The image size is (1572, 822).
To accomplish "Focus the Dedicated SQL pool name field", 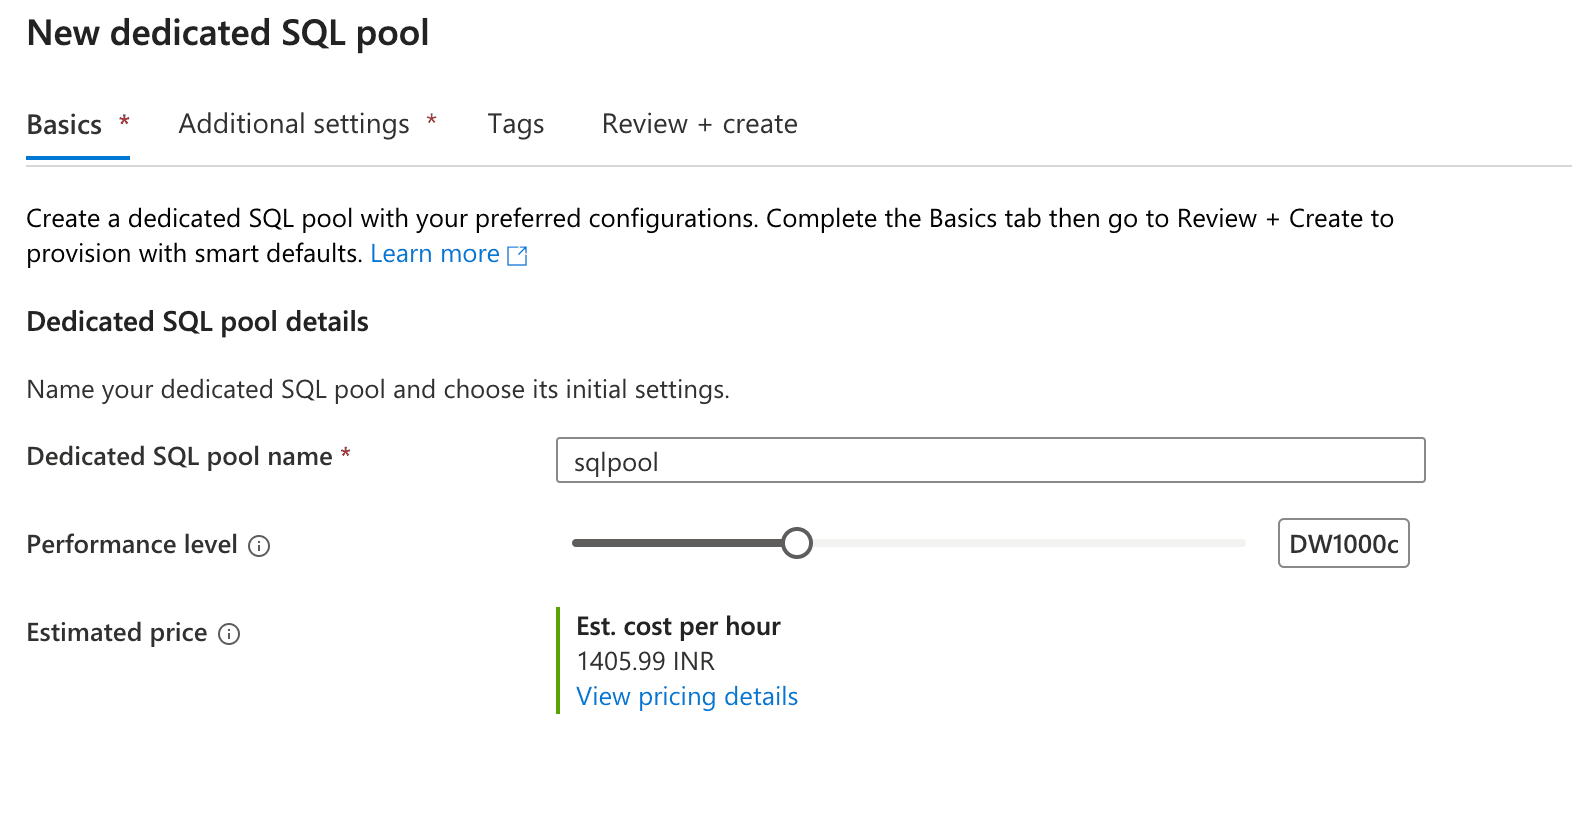I will click(x=990, y=460).
